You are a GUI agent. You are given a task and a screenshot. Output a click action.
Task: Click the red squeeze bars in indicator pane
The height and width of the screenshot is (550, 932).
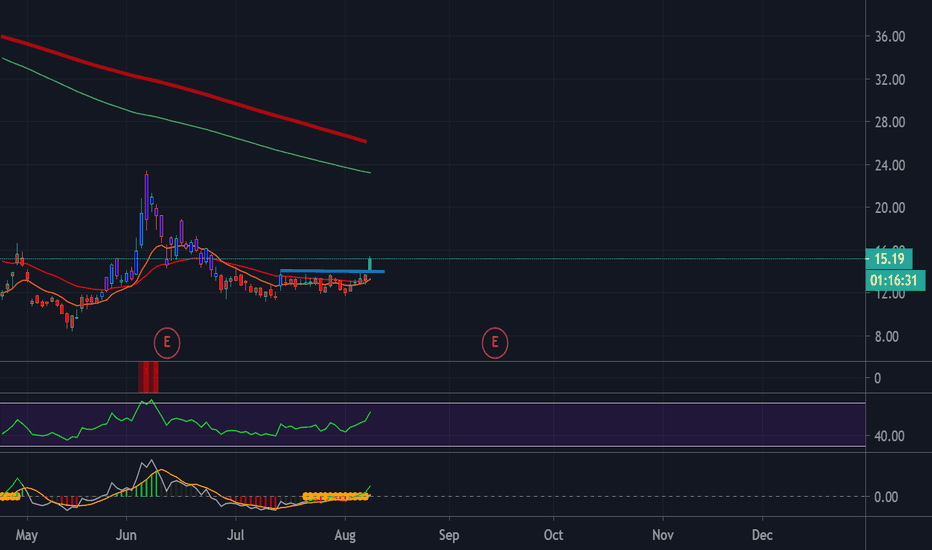pyautogui.click(x=149, y=377)
